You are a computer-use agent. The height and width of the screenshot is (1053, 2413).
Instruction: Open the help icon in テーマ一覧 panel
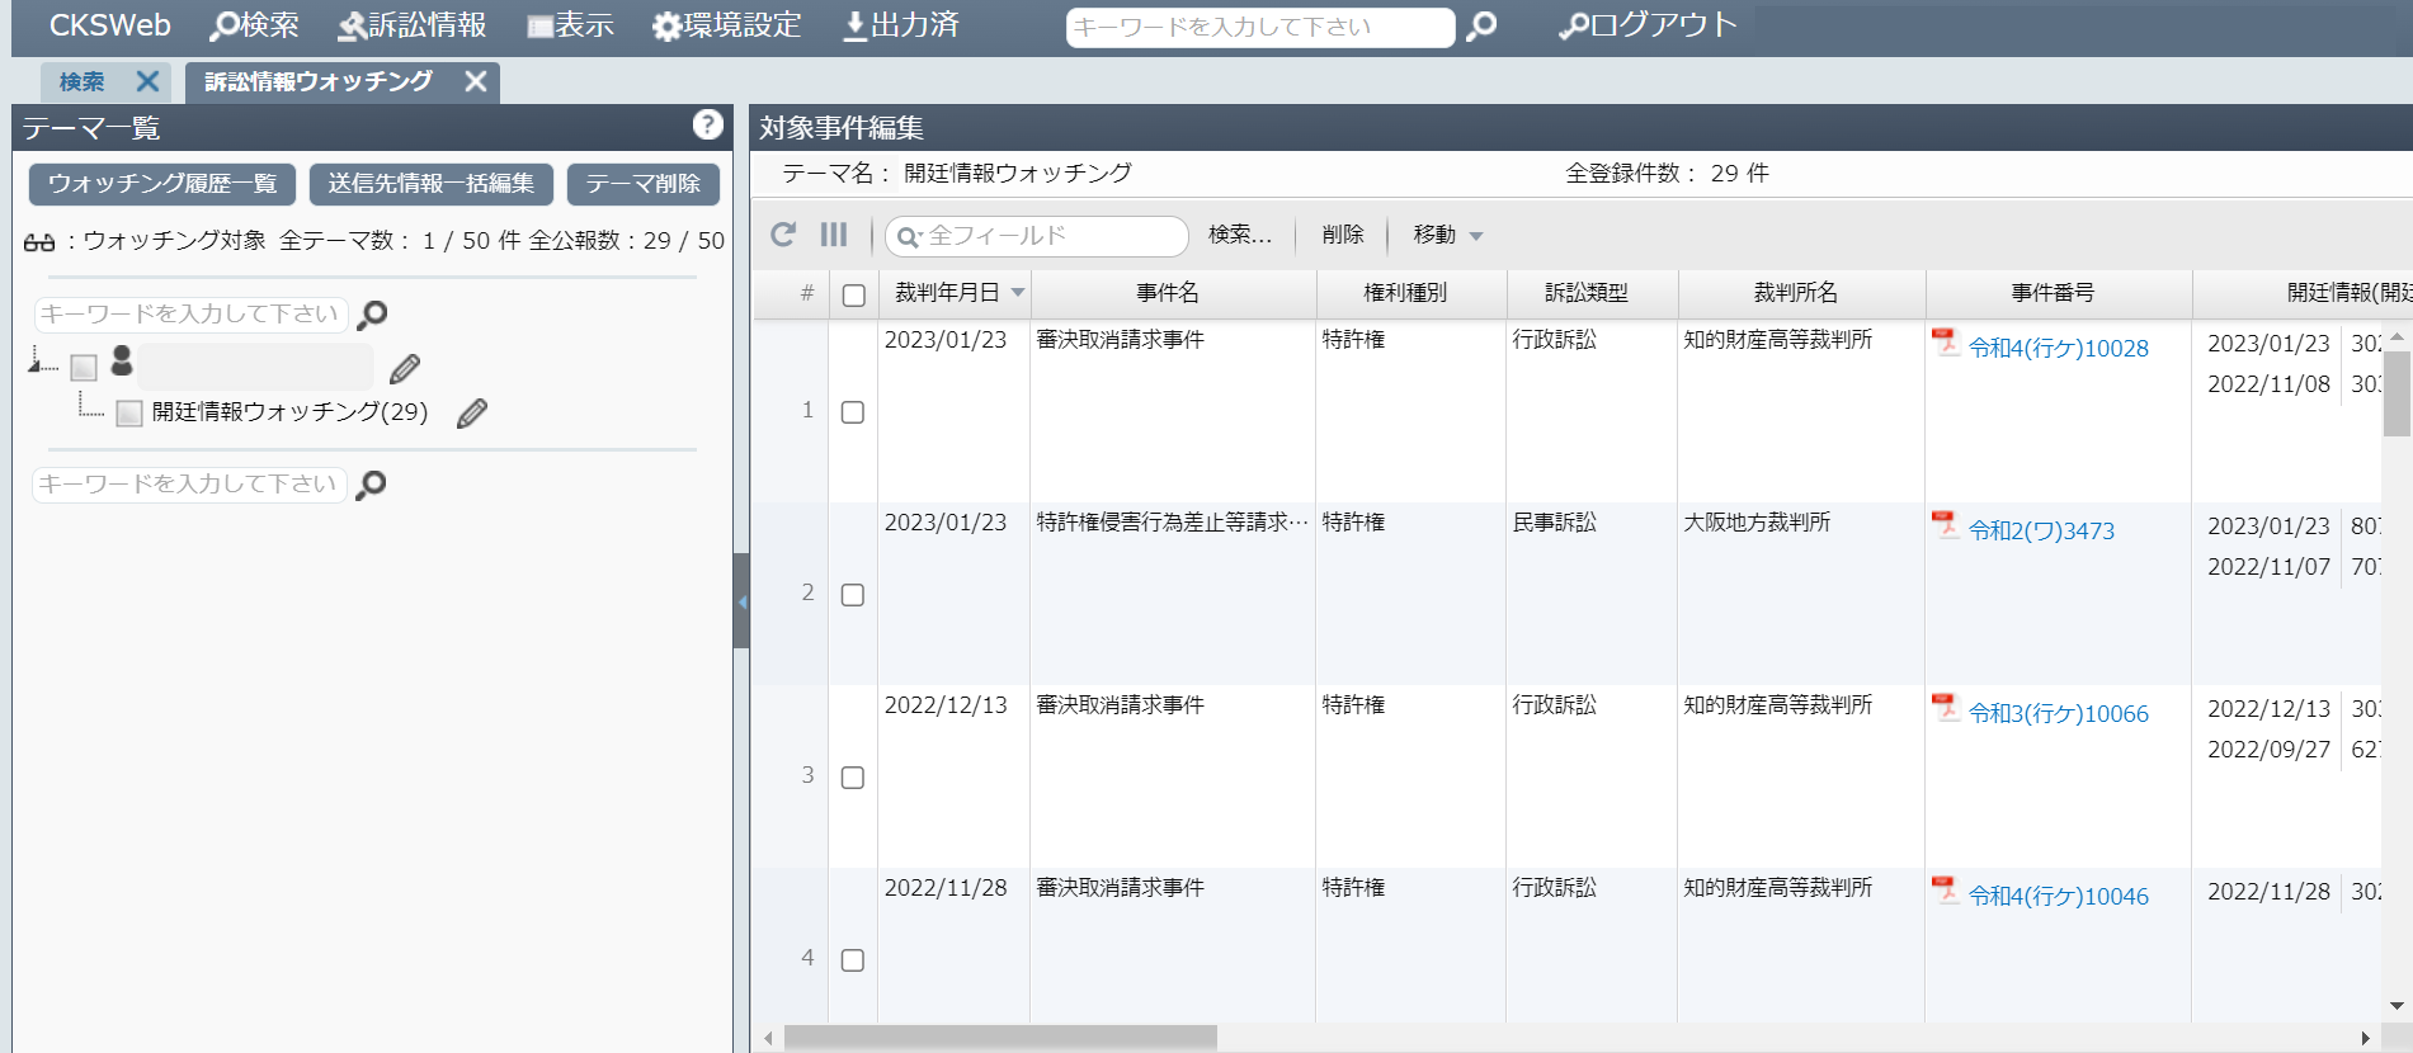click(x=709, y=126)
